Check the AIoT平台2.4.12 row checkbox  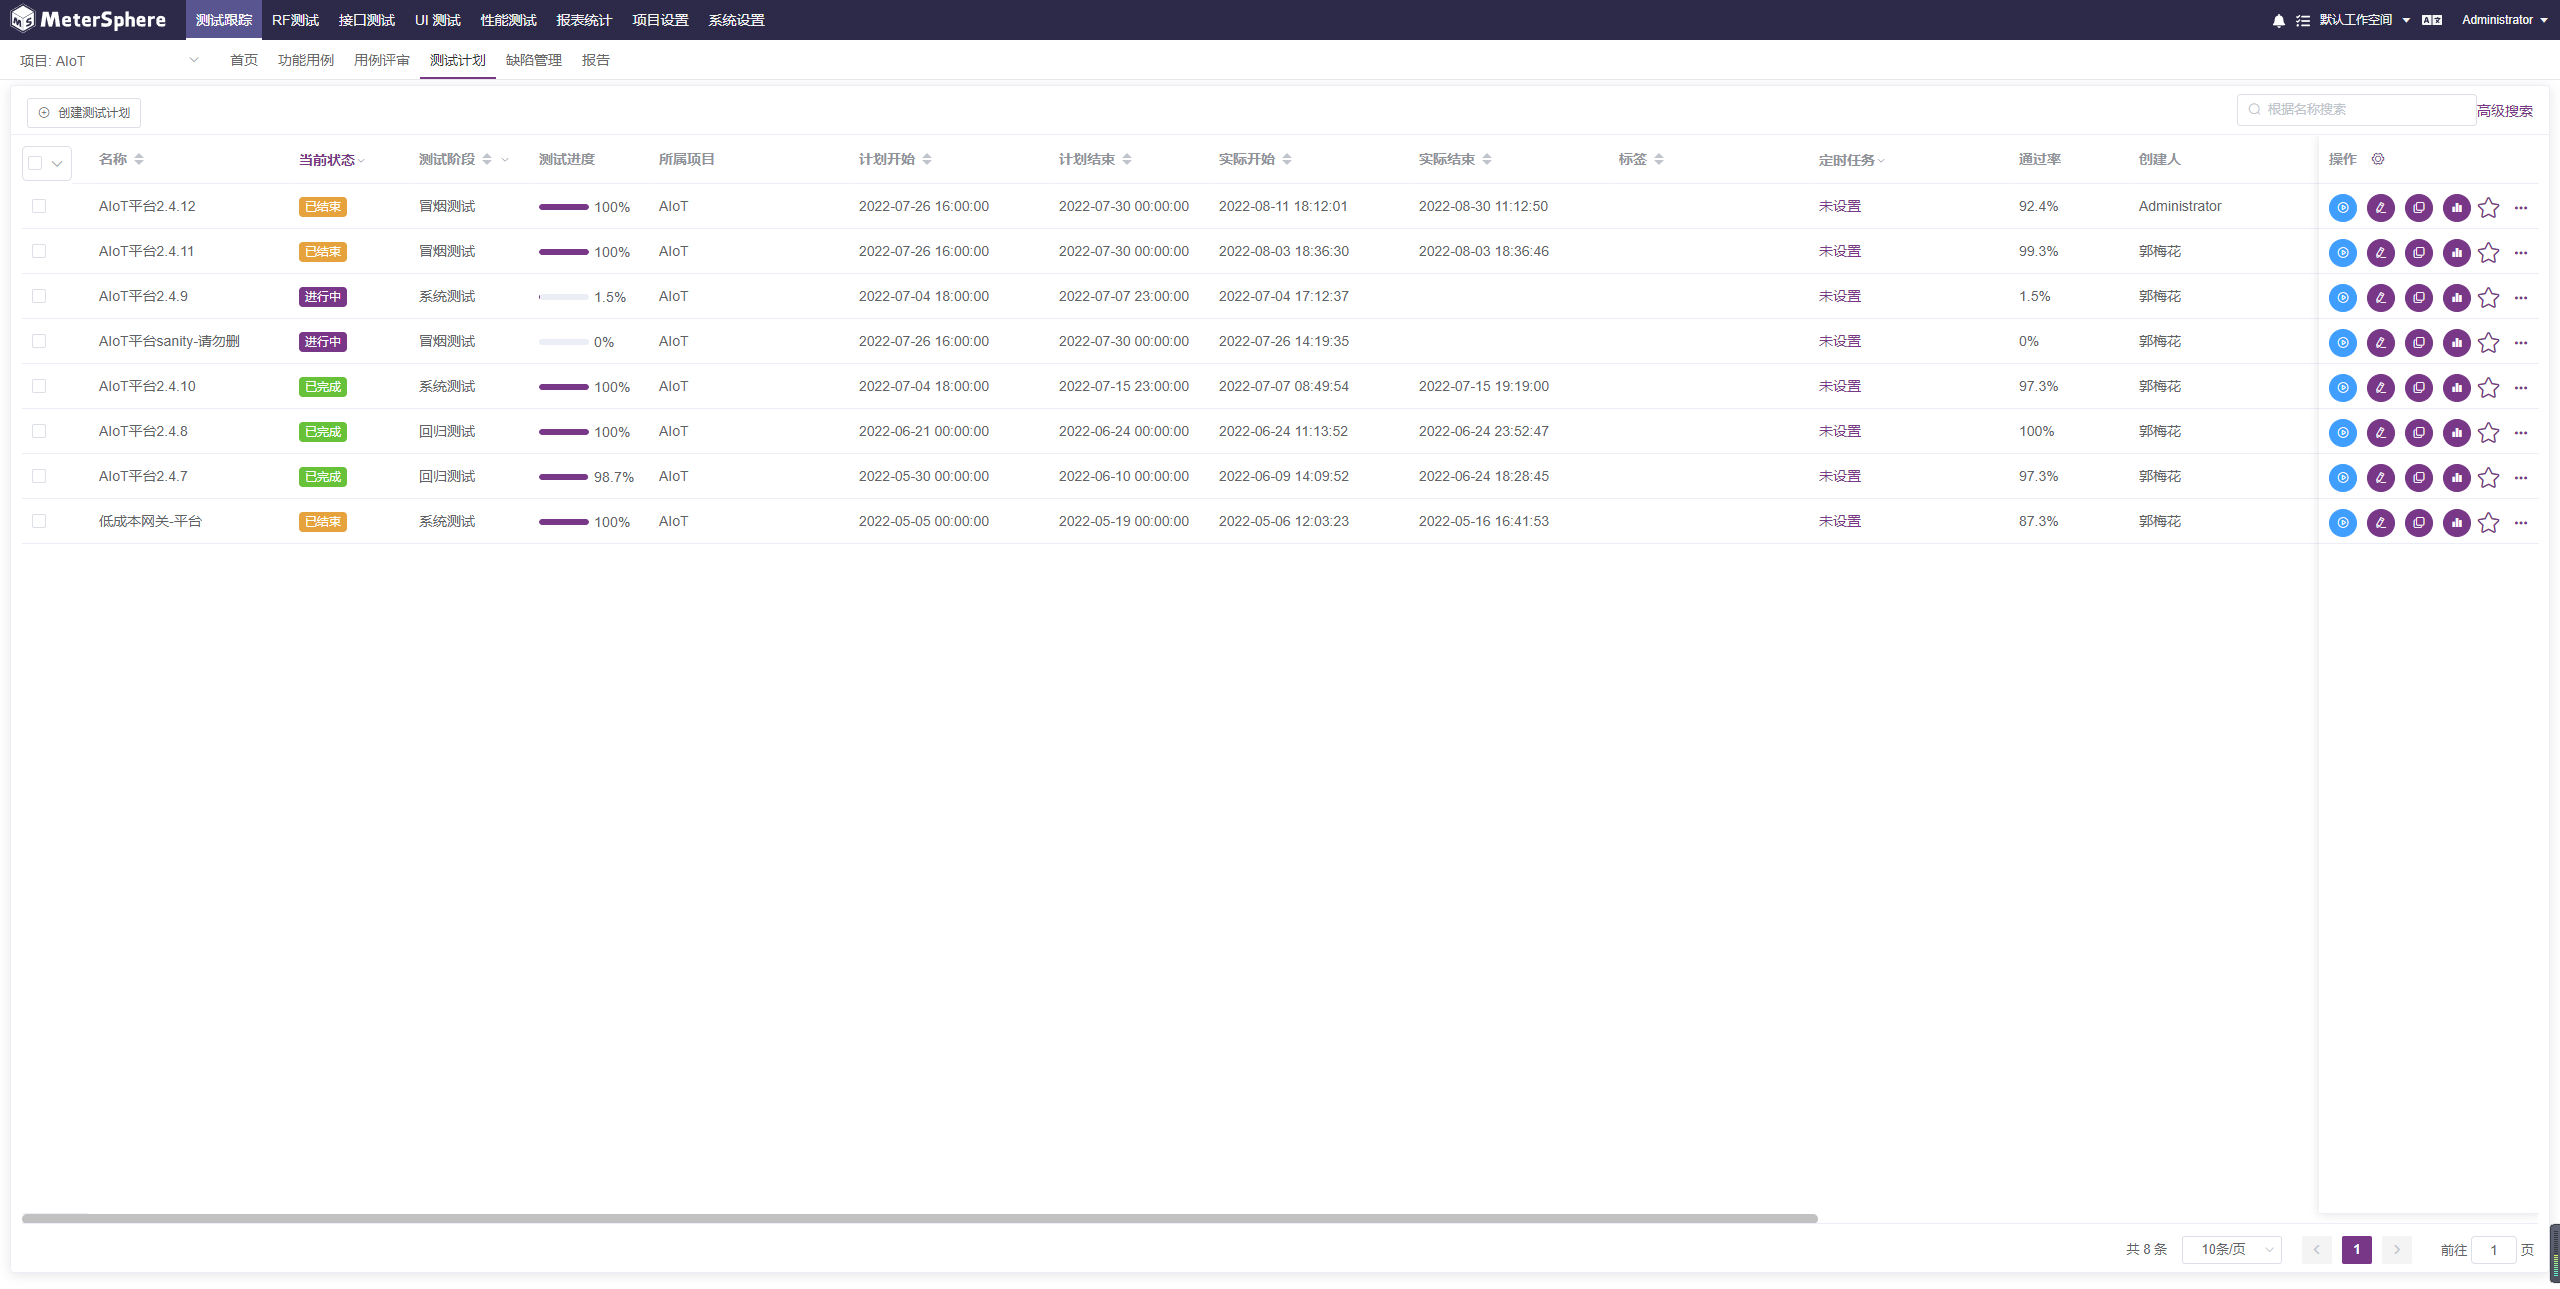coord(39,206)
